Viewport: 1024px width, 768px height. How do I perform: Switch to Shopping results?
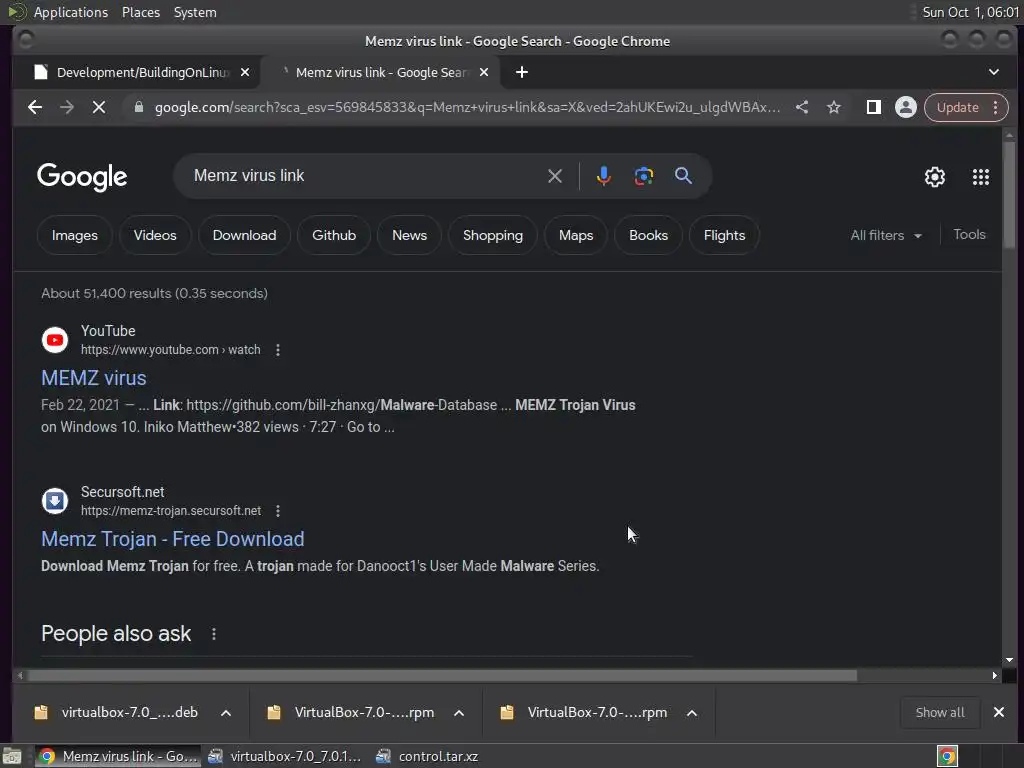click(x=492, y=235)
